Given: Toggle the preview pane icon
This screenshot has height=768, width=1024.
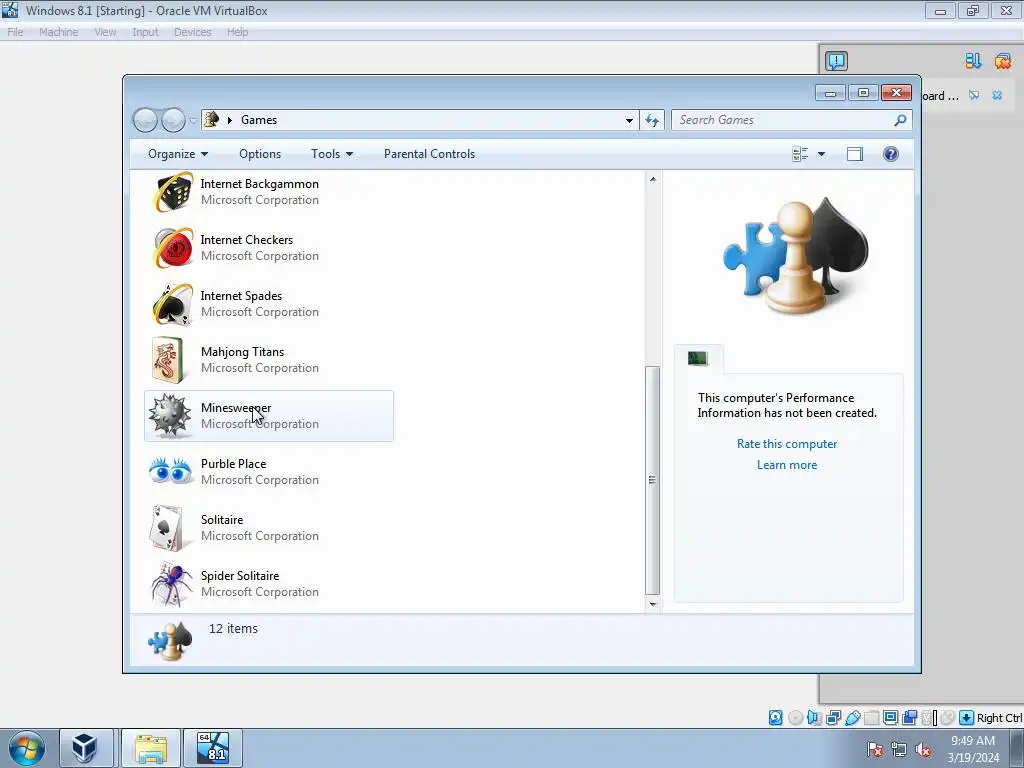Looking at the screenshot, I should tap(855, 154).
